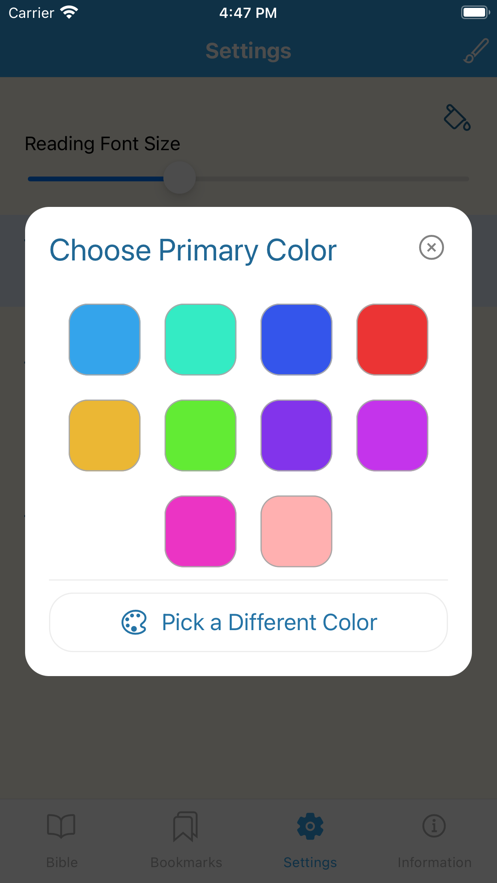497x883 pixels.
Task: Pick the golden yellow color swatch
Action: click(x=105, y=435)
